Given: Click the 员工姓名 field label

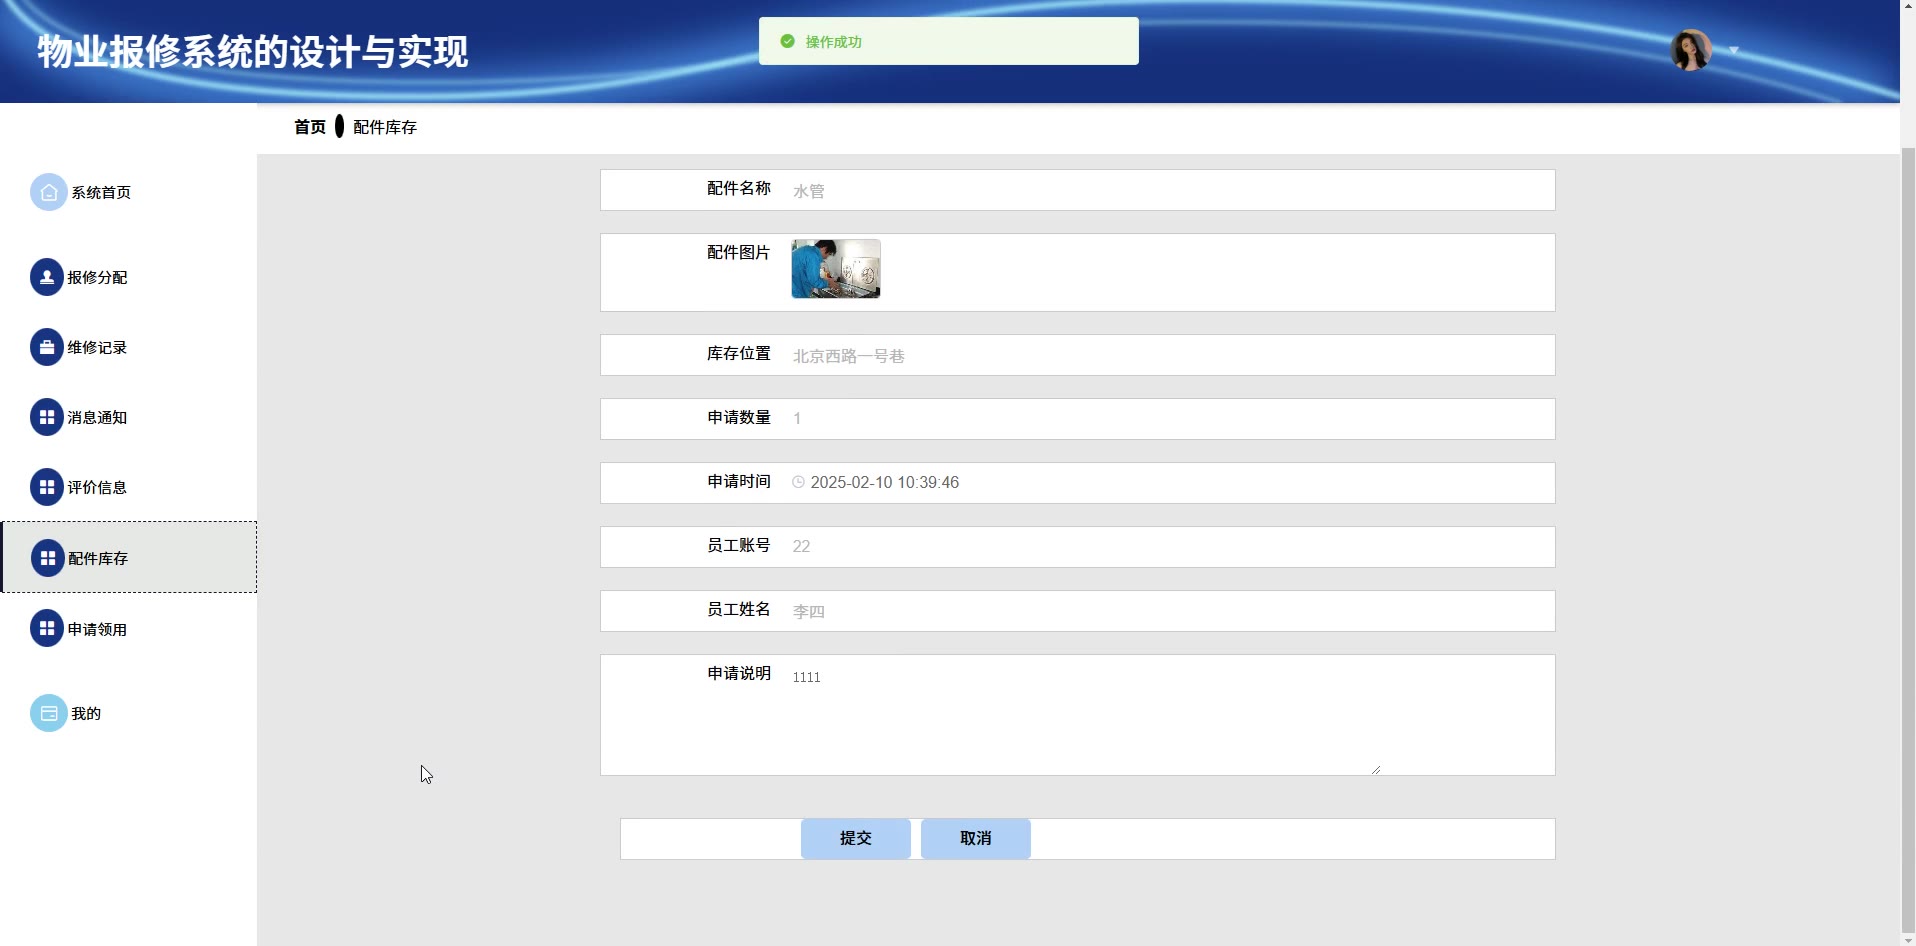Looking at the screenshot, I should coord(739,609).
